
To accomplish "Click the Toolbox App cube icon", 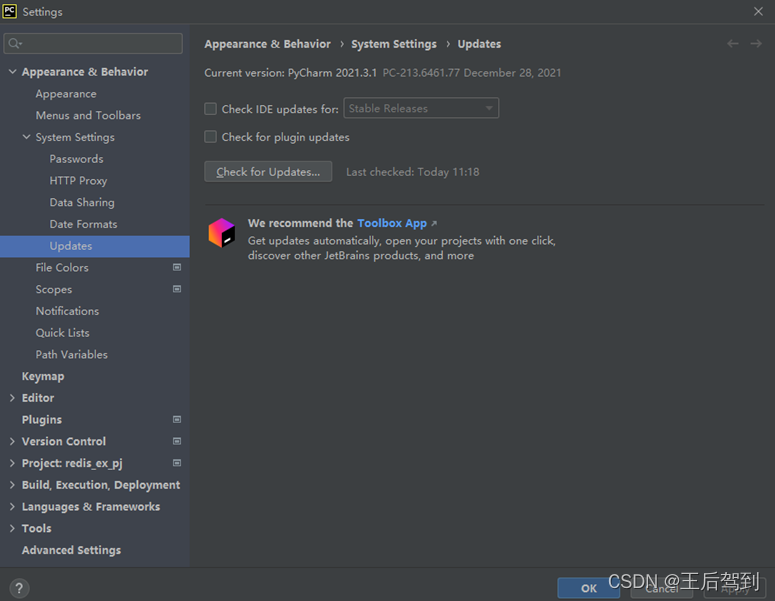I will (x=221, y=233).
